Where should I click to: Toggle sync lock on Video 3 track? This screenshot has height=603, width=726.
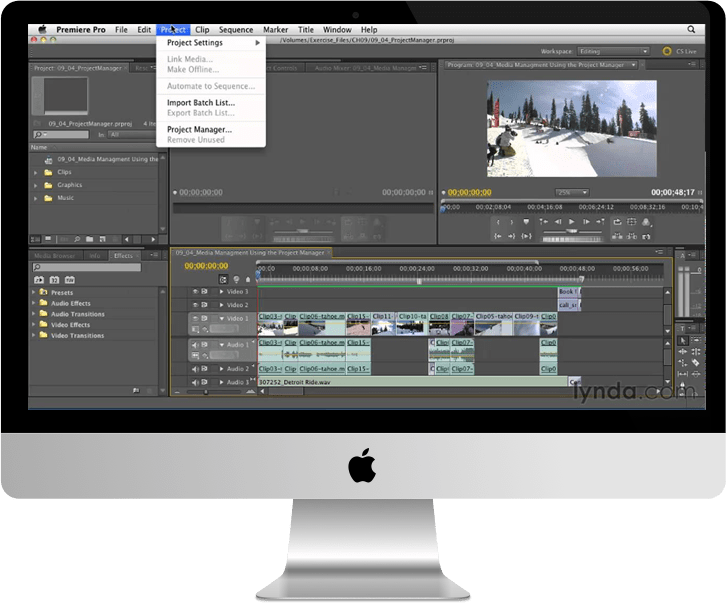tap(204, 292)
